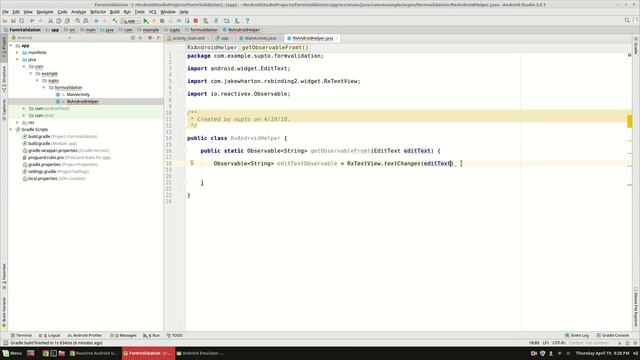Screen dimensions: 640x360
Task: Click the Paste toolbar icon
Action: point(67,20)
